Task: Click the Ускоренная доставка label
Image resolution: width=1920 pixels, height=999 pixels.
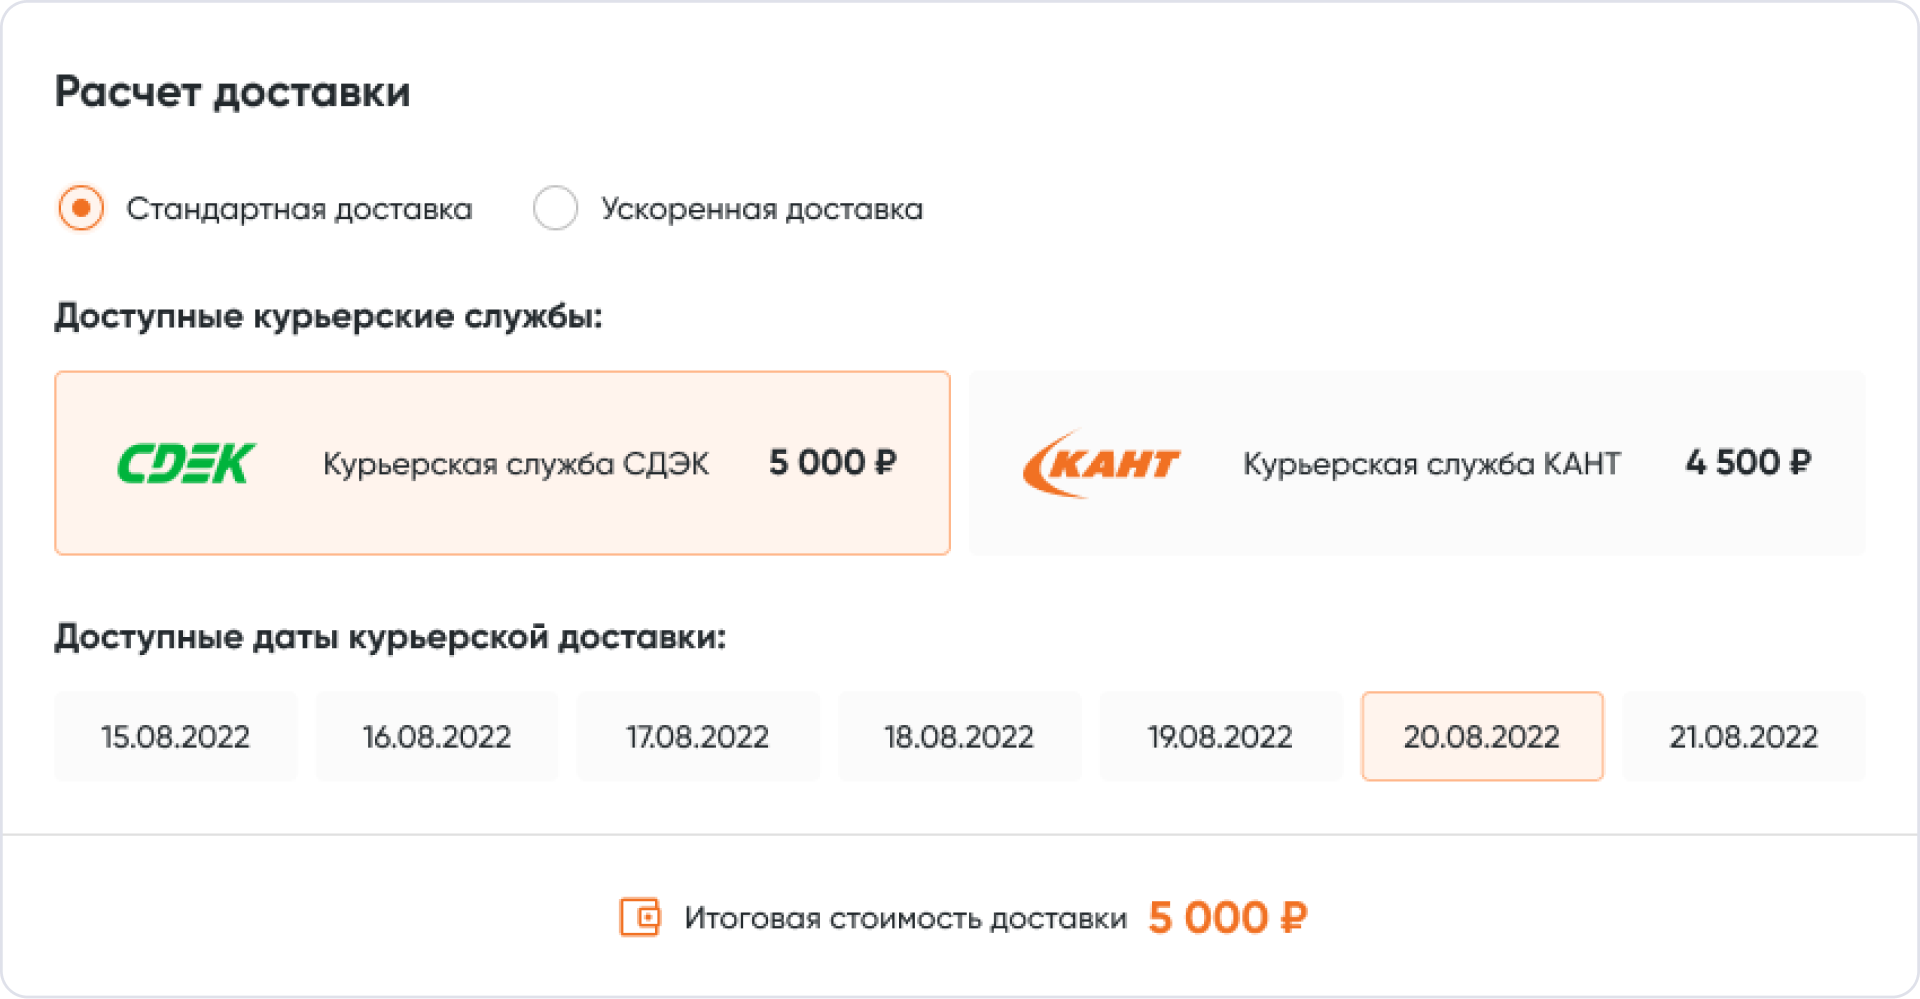Action: 761,209
